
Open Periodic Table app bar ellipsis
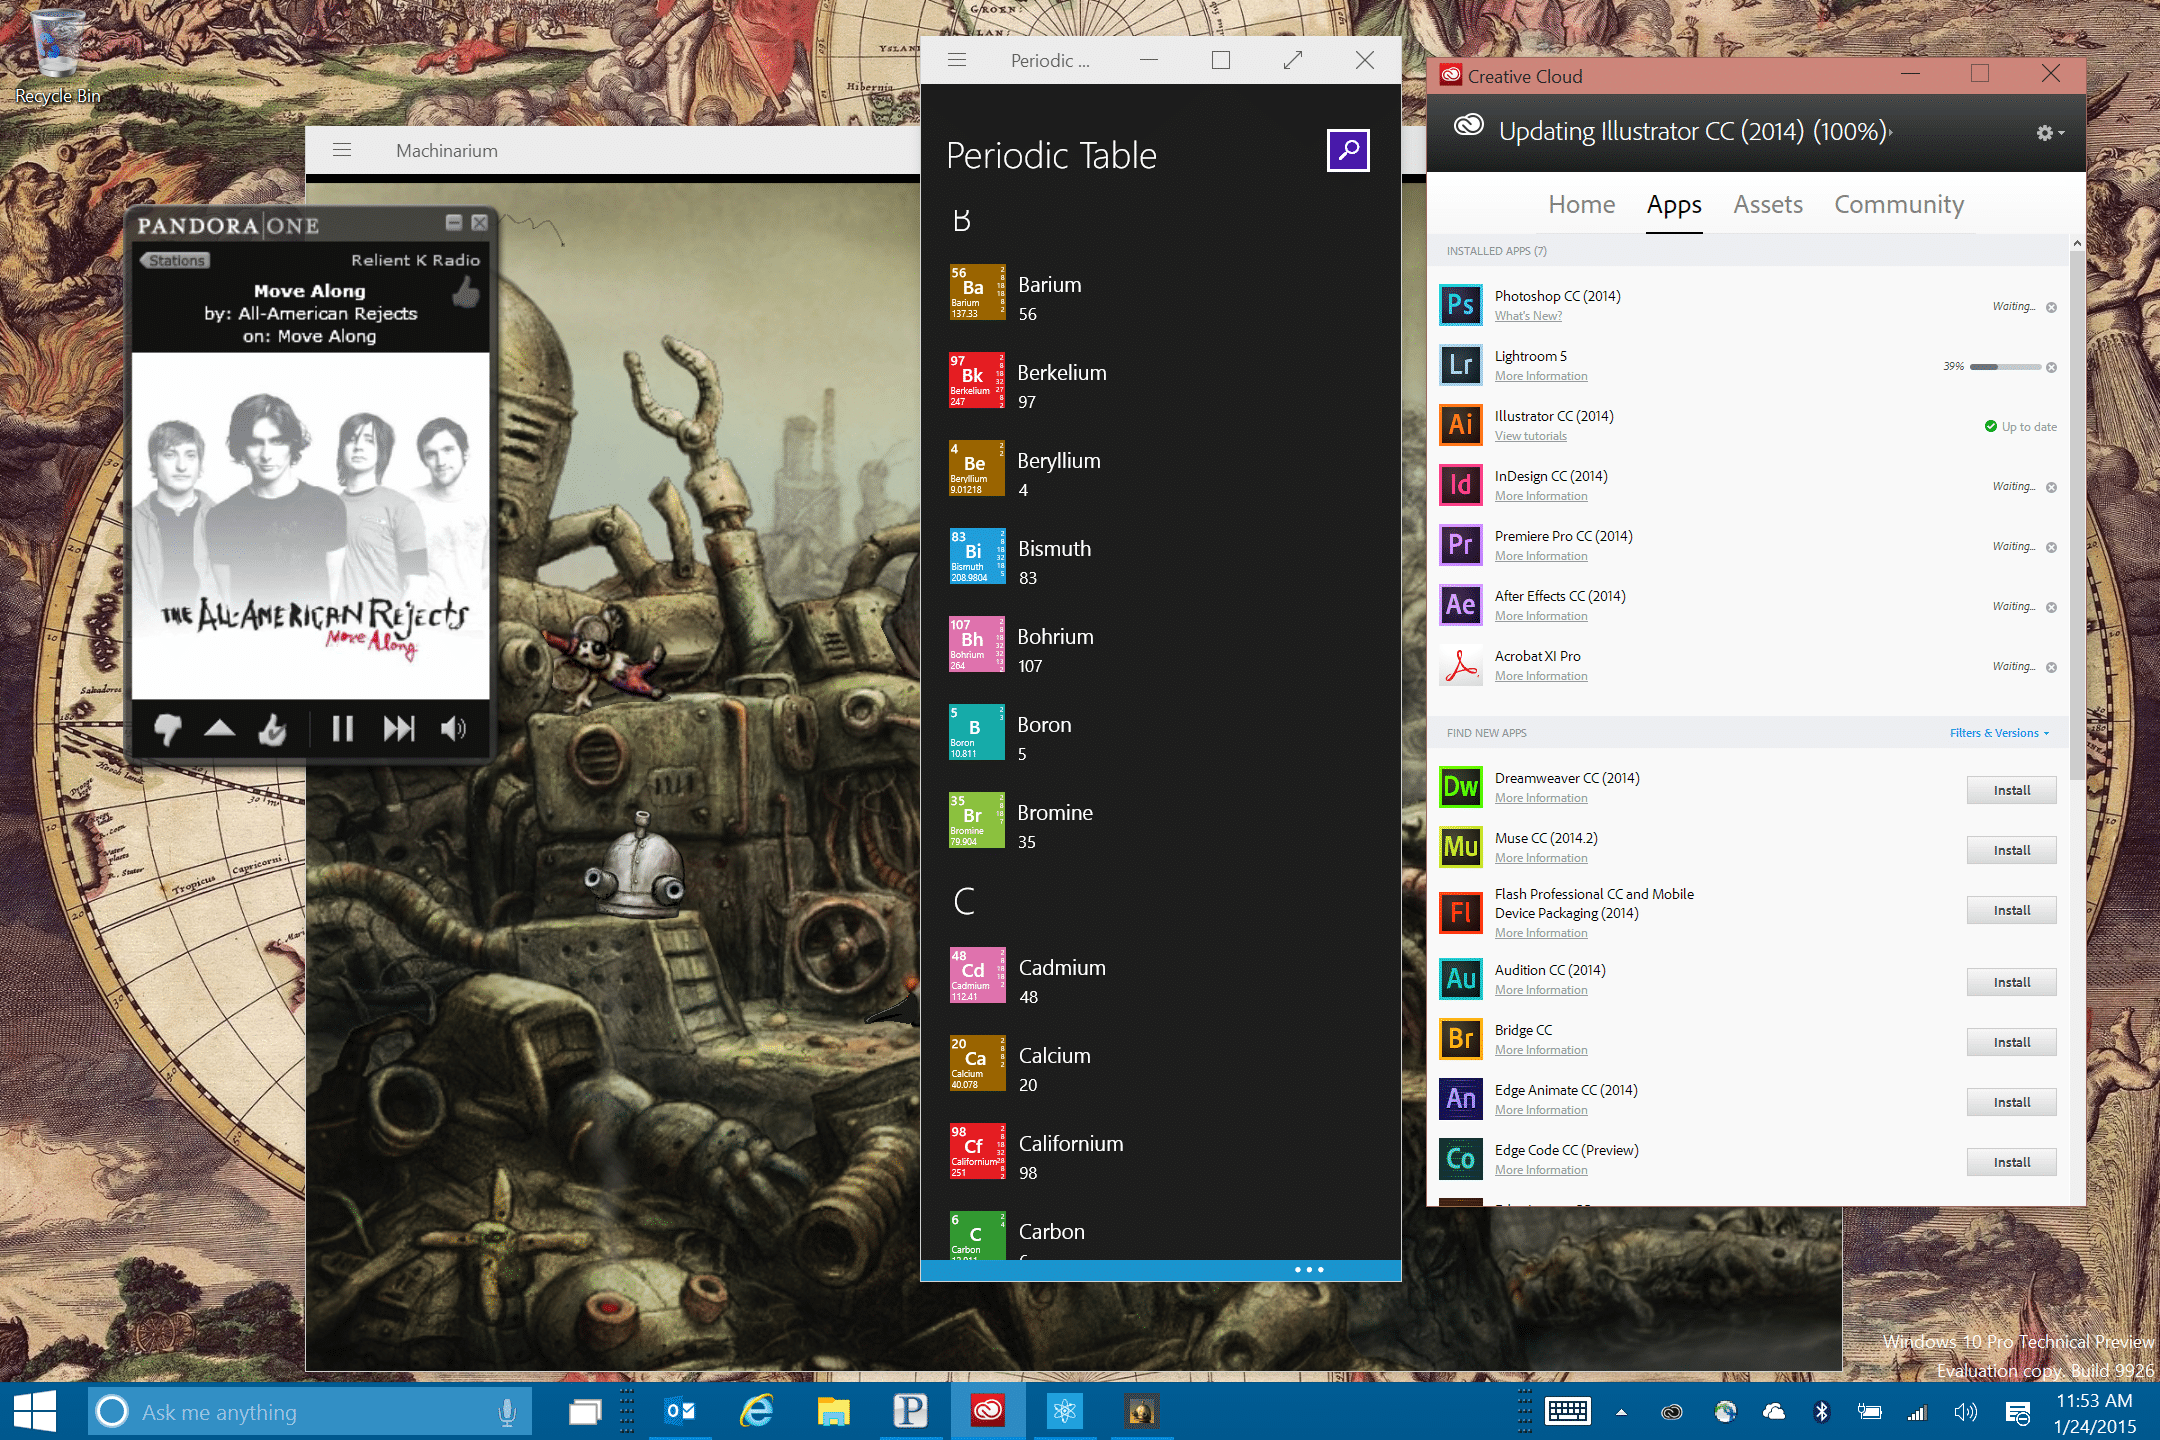(1309, 1270)
